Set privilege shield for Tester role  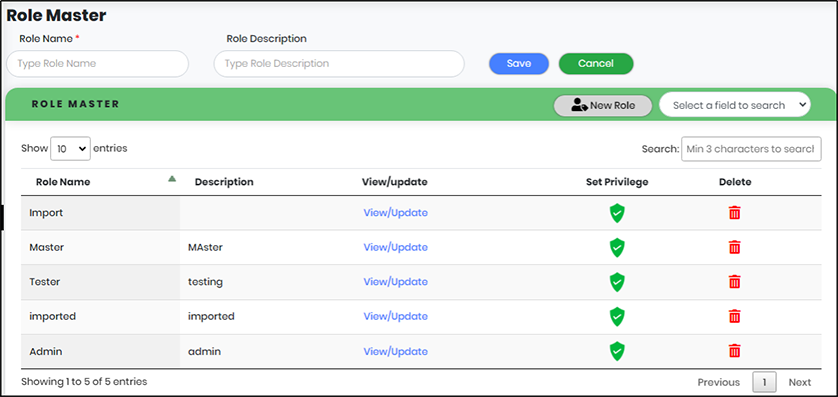coord(617,282)
